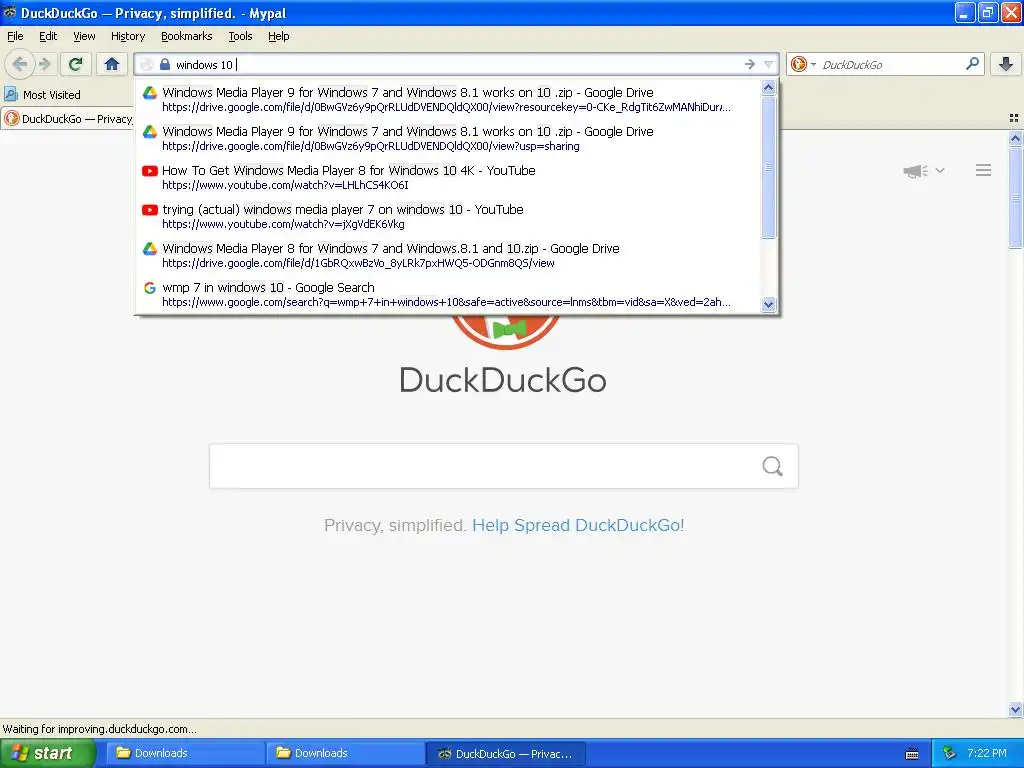
Task: Open the File menu
Action: pyautogui.click(x=15, y=36)
